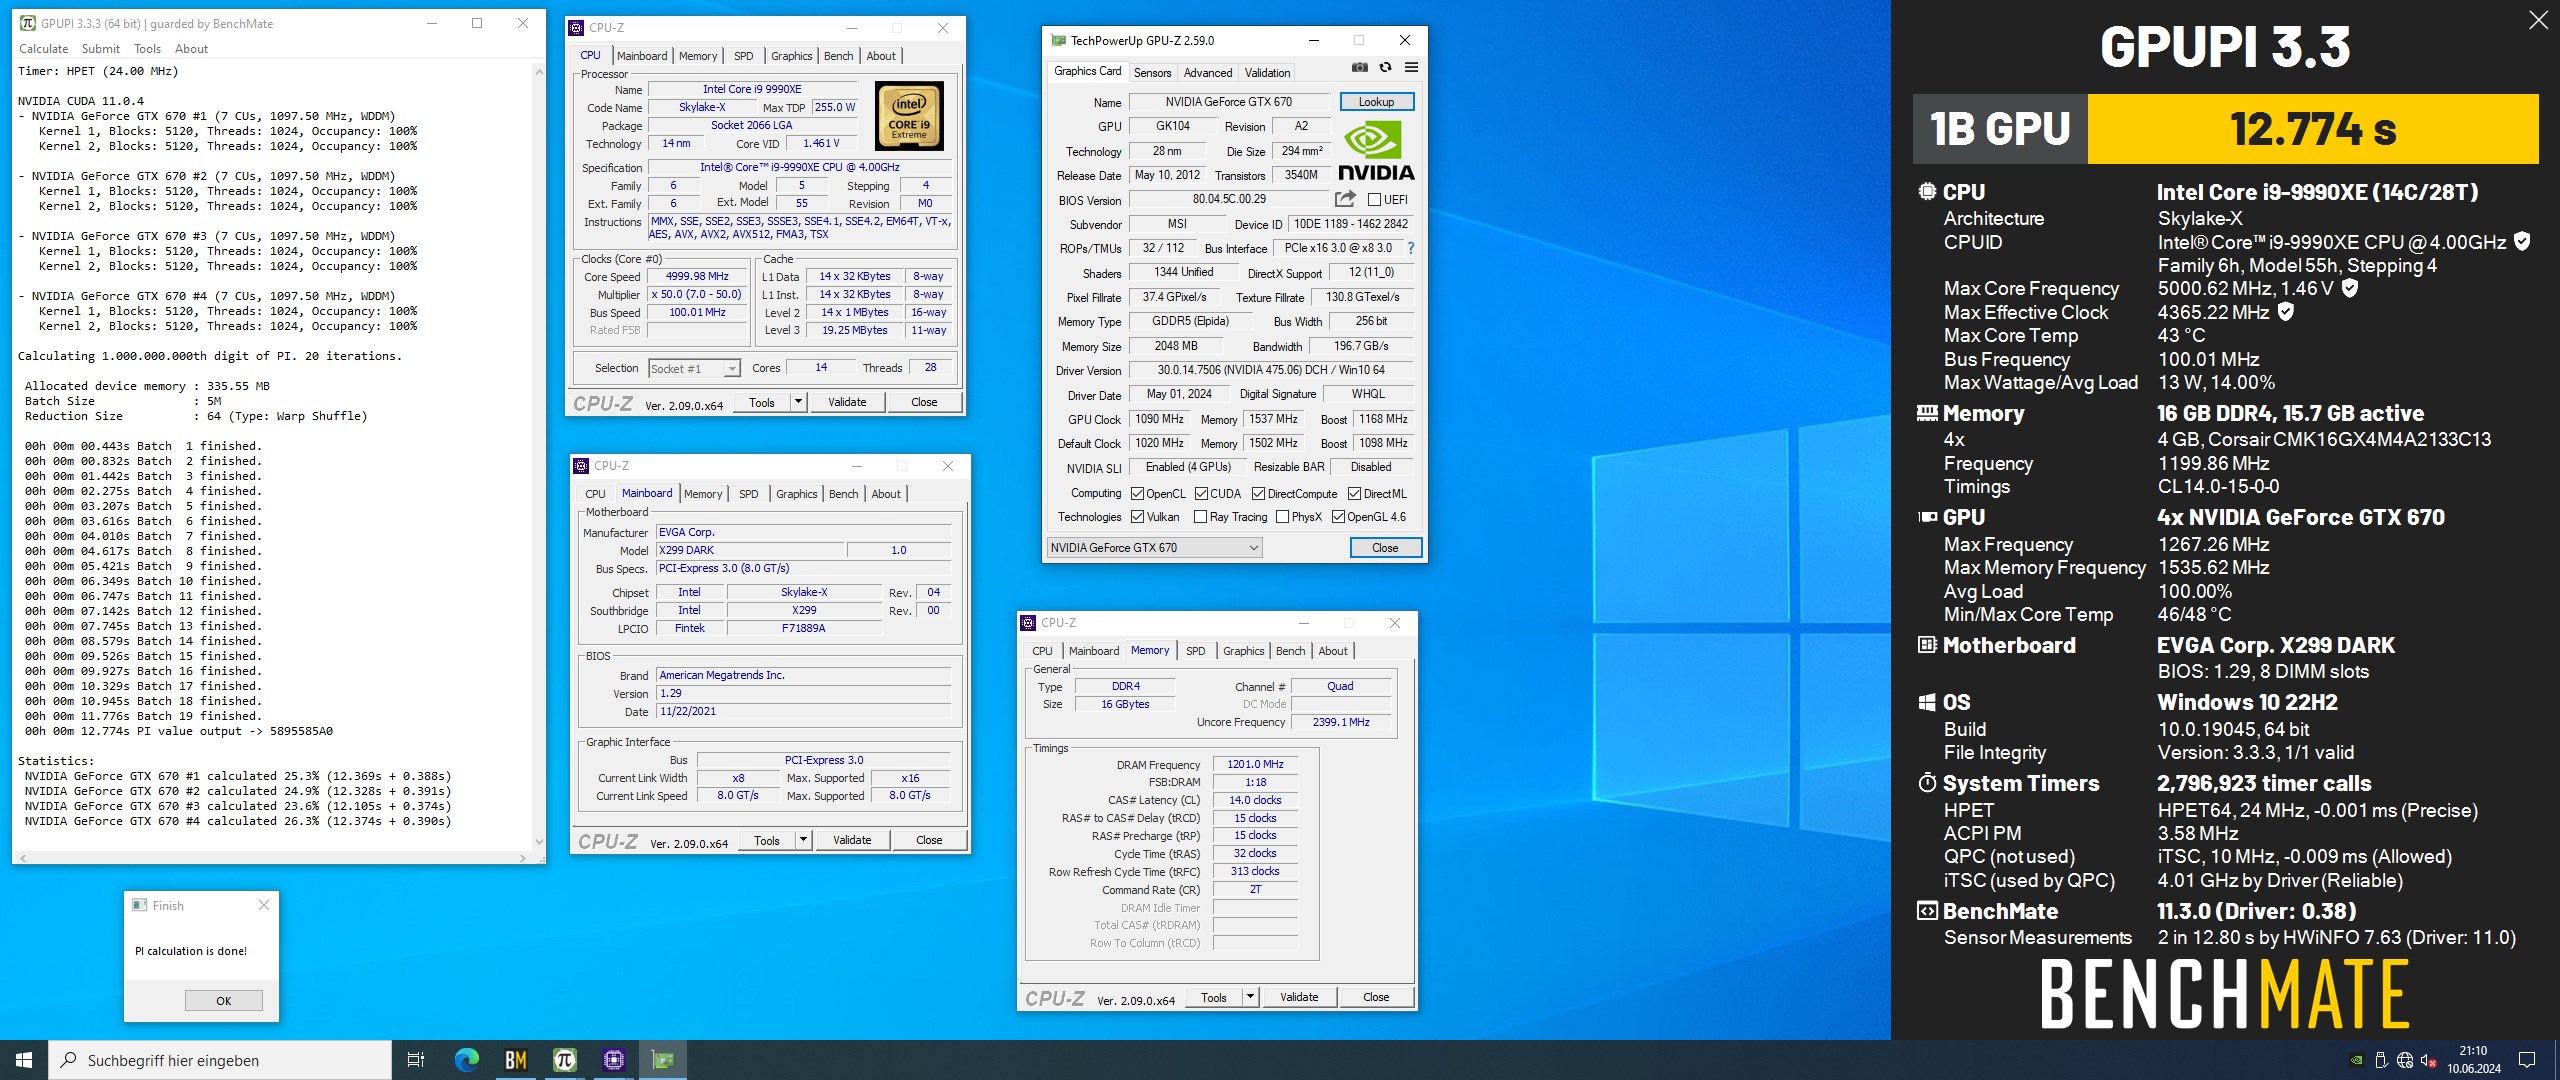Click the muted volume tray icon

pyautogui.click(x=2429, y=1060)
